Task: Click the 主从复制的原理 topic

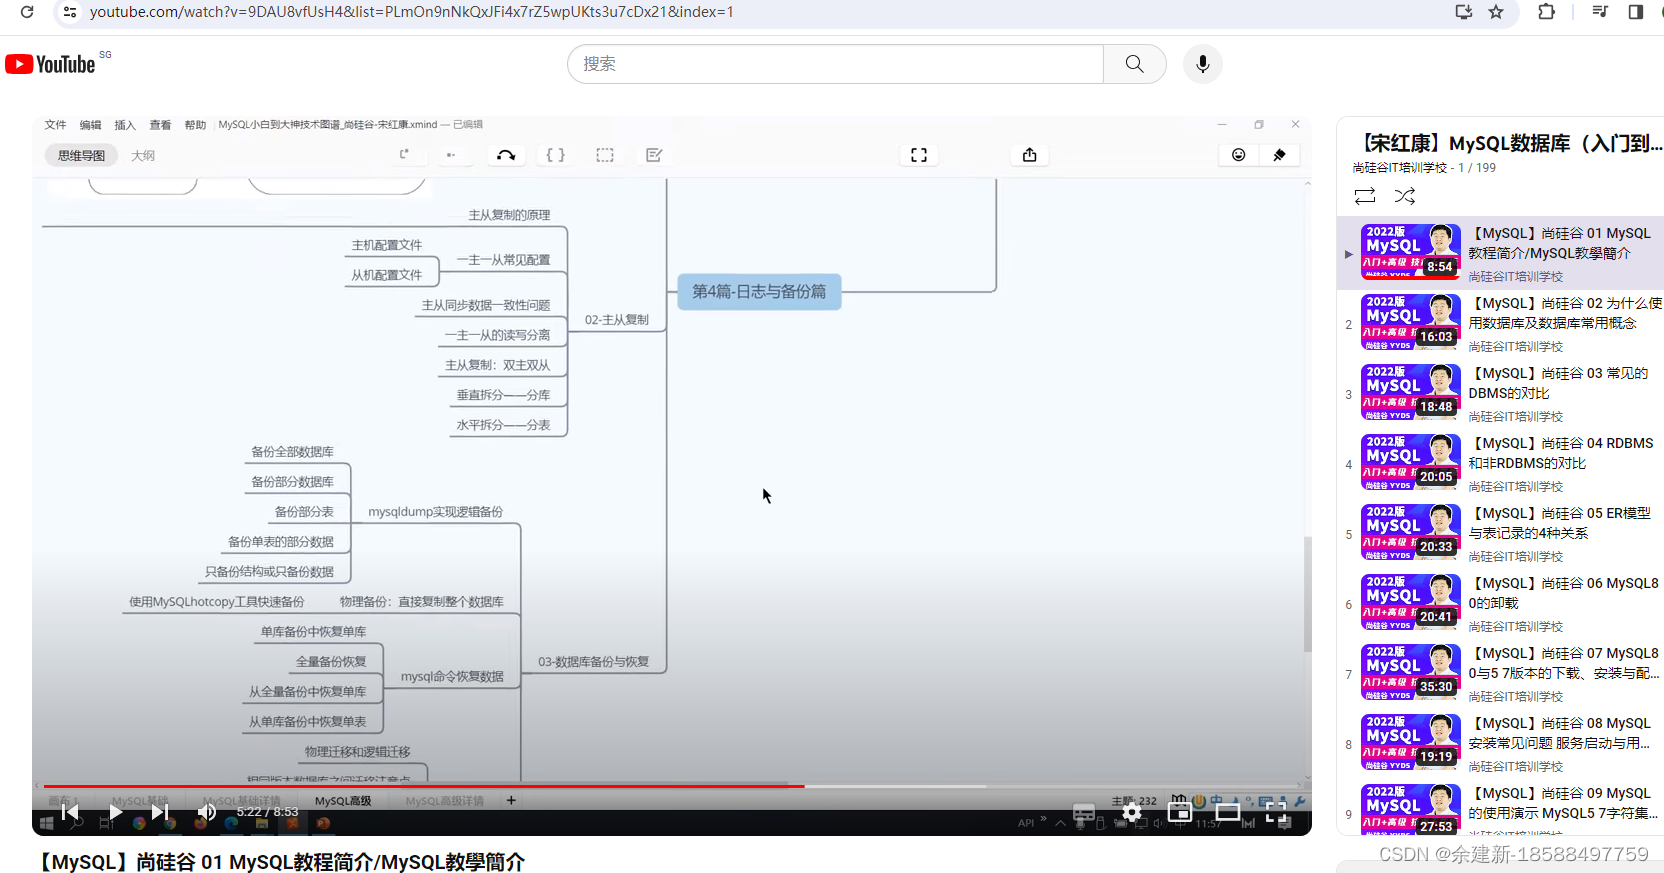Action: pos(509,215)
